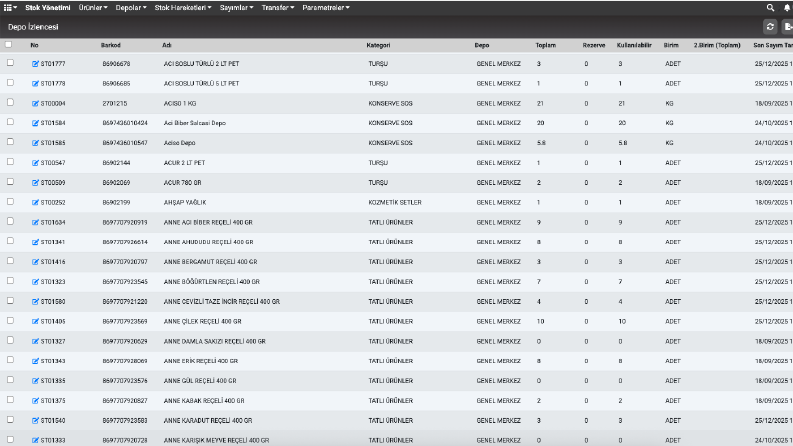Open the apps grid menu icon

pos(10,8)
